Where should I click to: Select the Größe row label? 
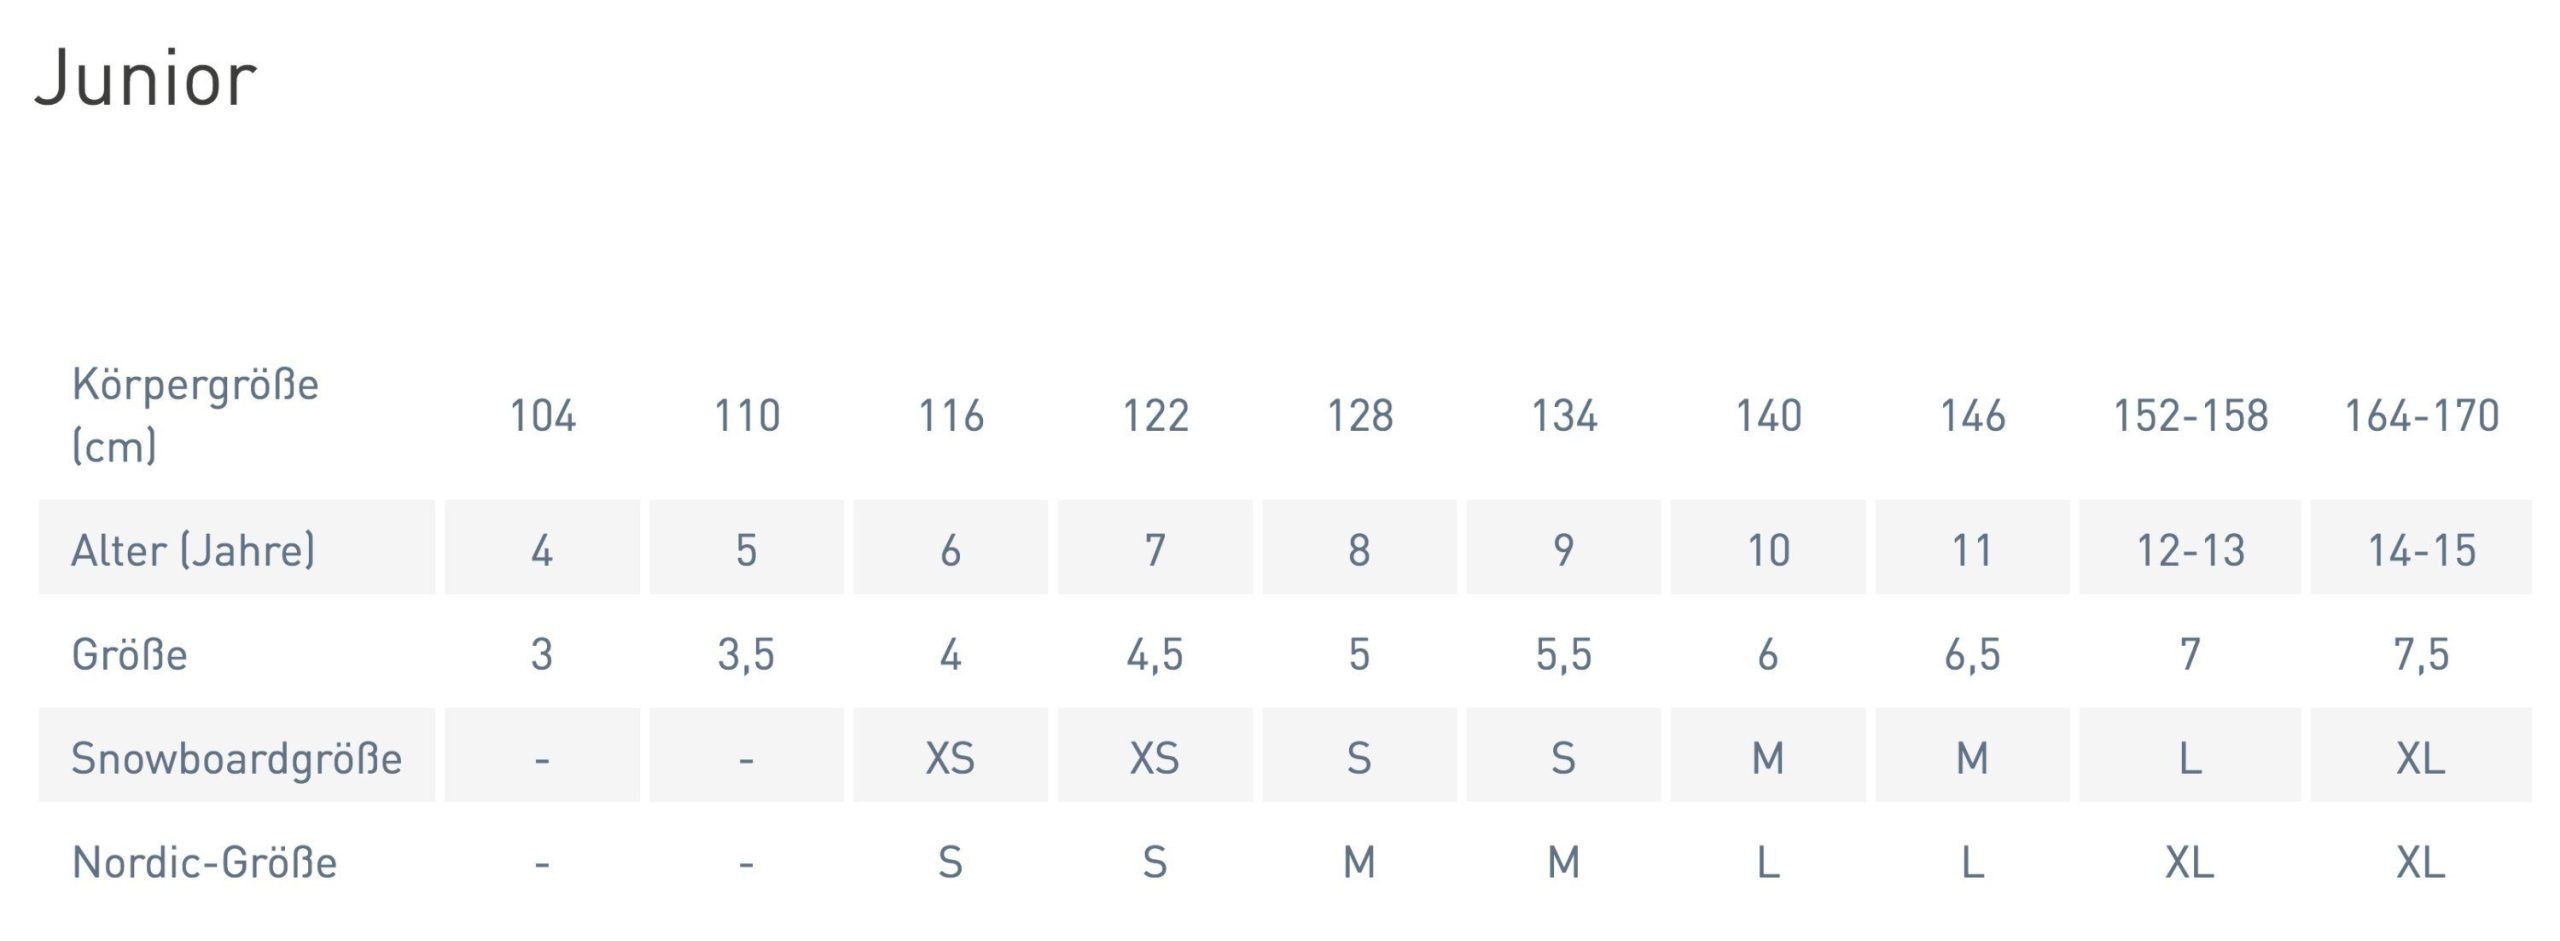point(130,655)
